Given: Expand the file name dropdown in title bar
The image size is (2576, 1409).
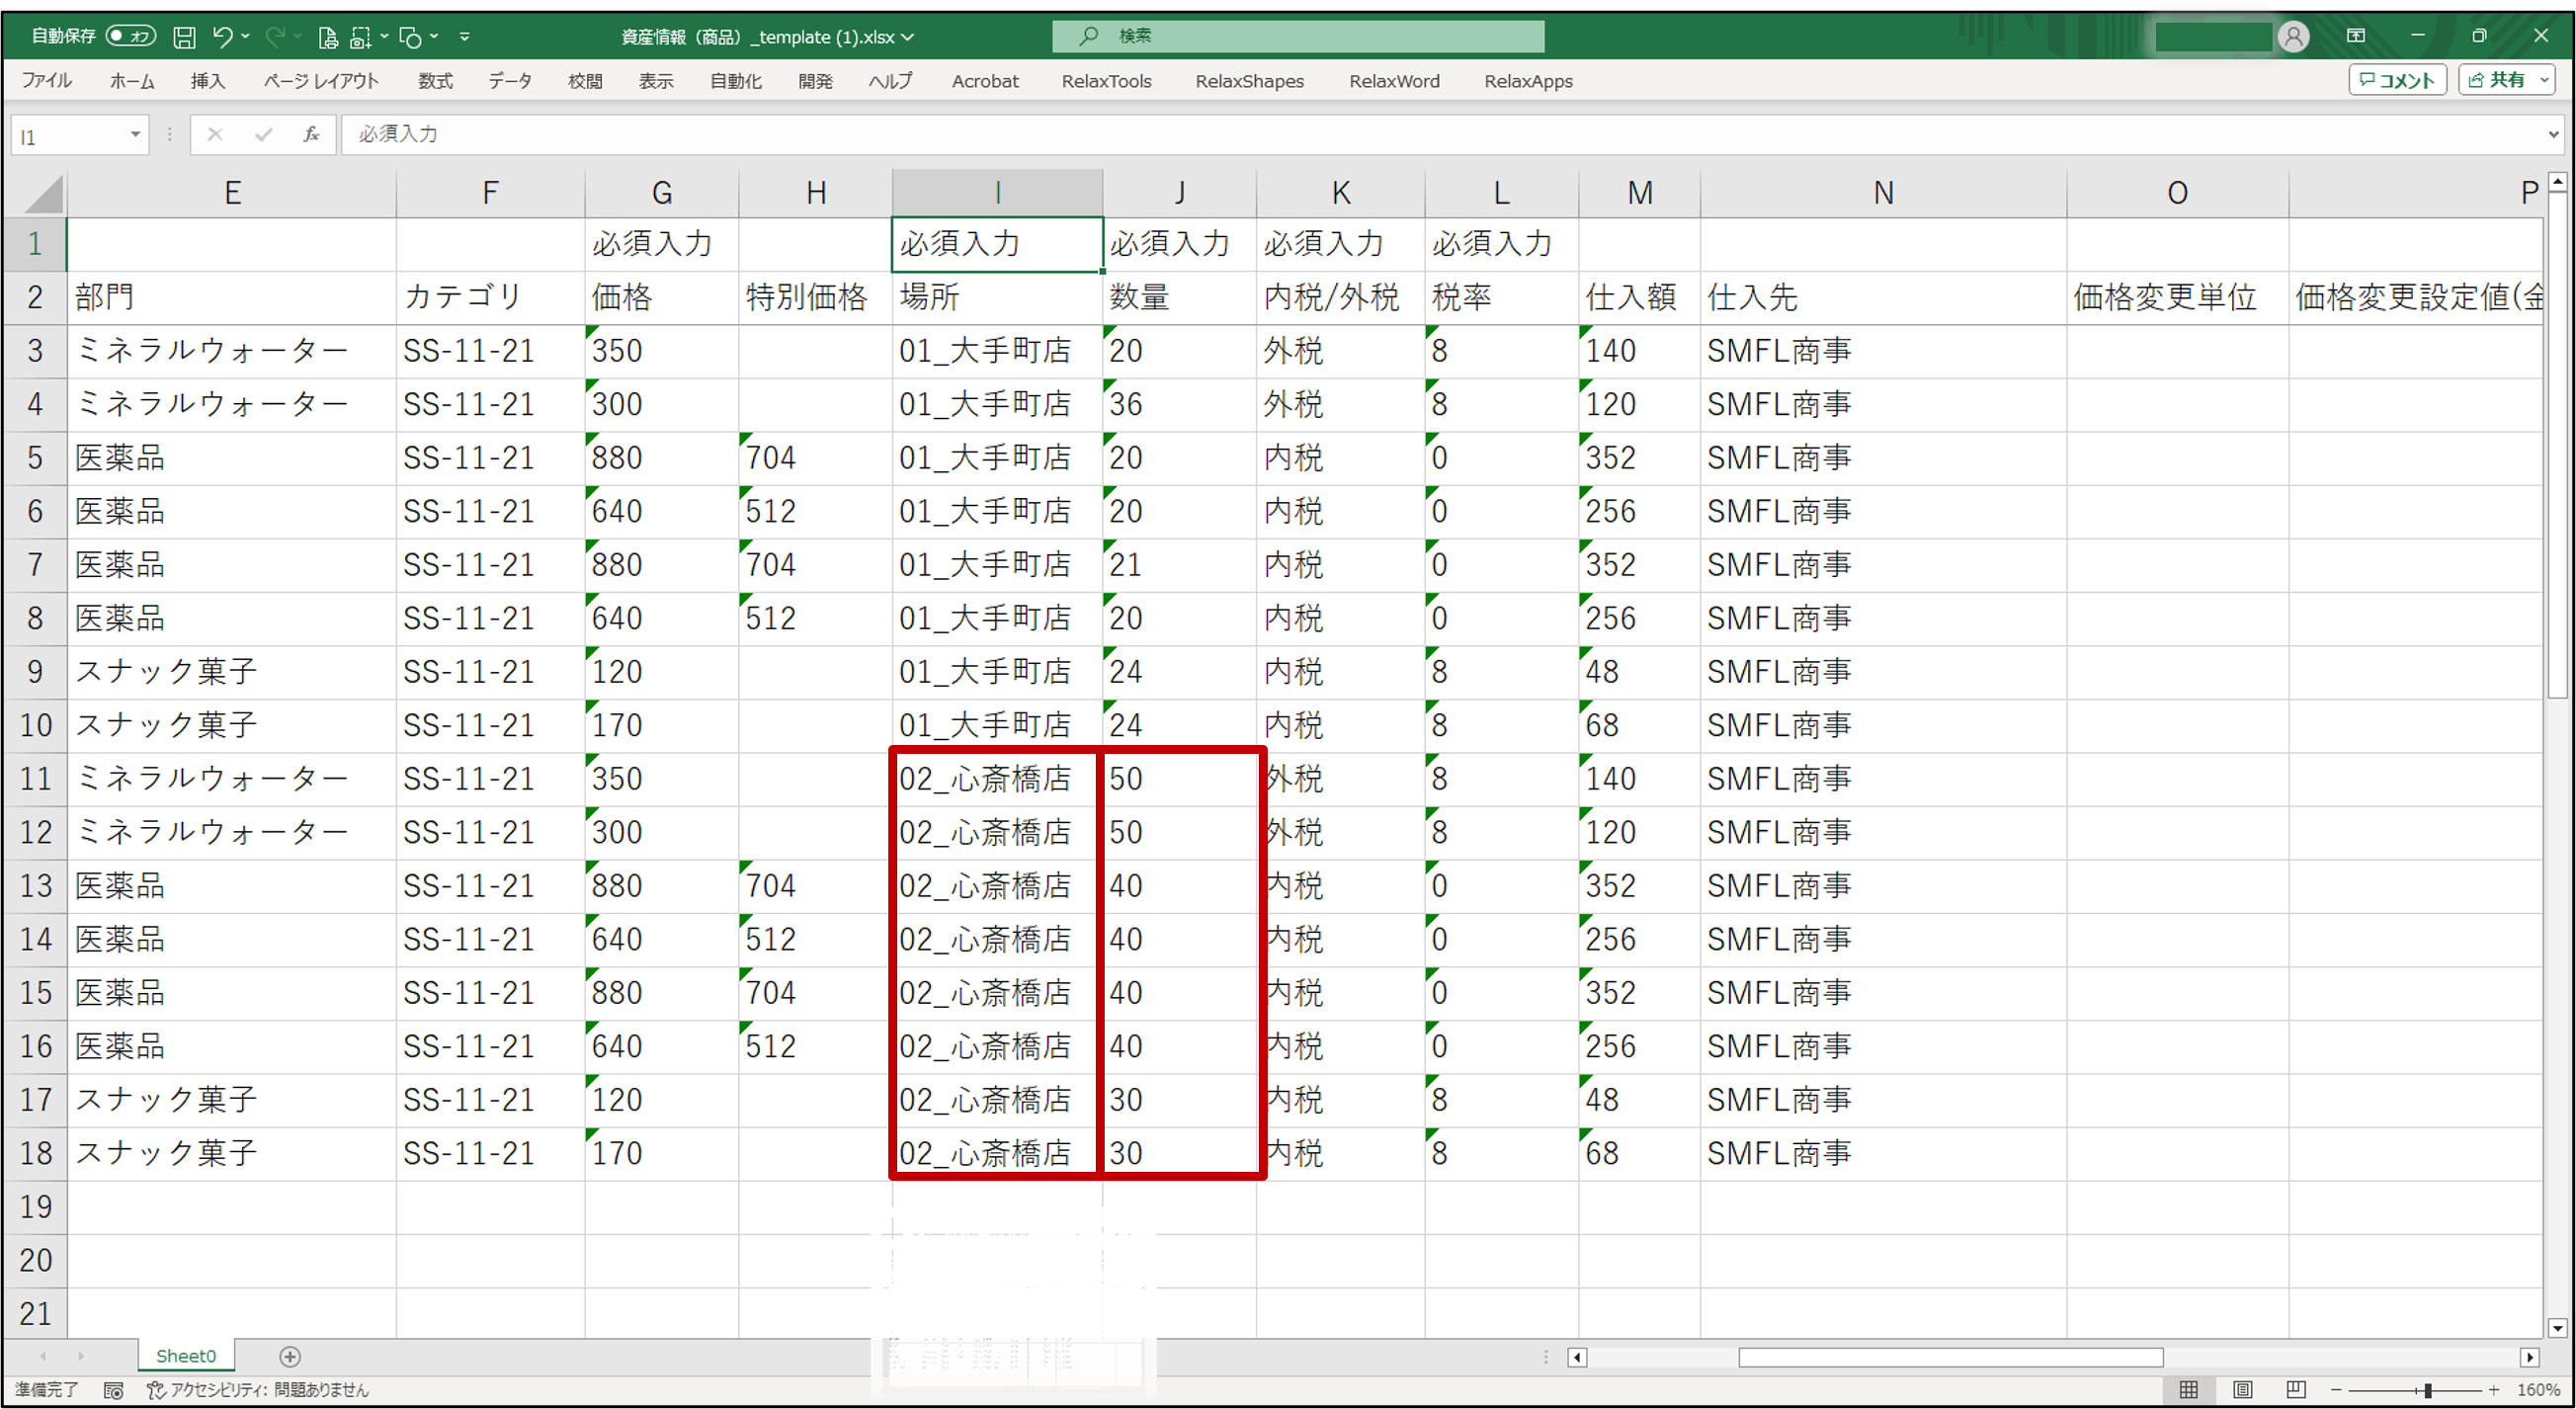Looking at the screenshot, I should [908, 37].
